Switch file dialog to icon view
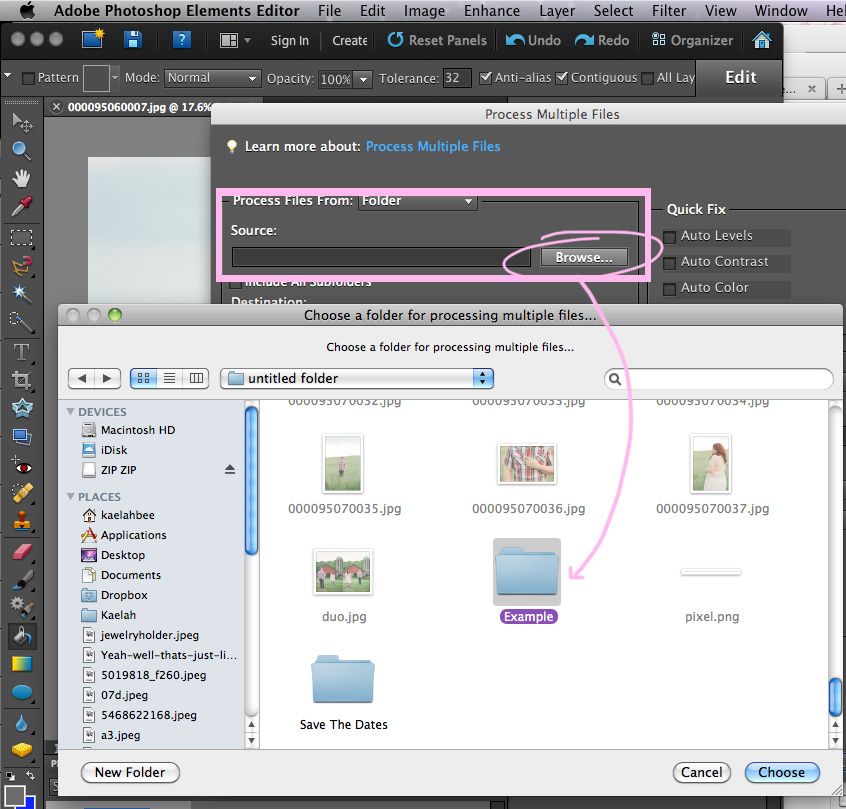846x809 pixels. coord(144,378)
